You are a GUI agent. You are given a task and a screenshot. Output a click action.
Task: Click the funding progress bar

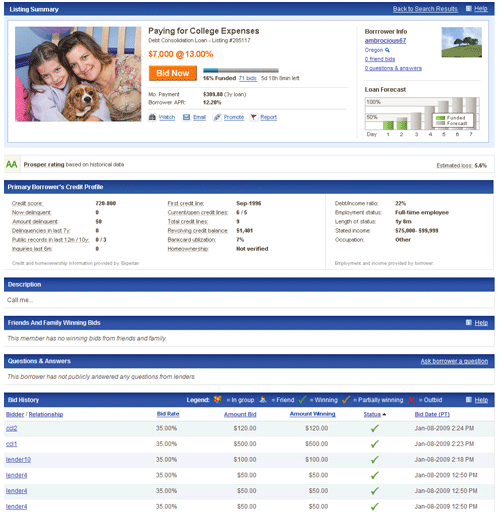(241, 70)
